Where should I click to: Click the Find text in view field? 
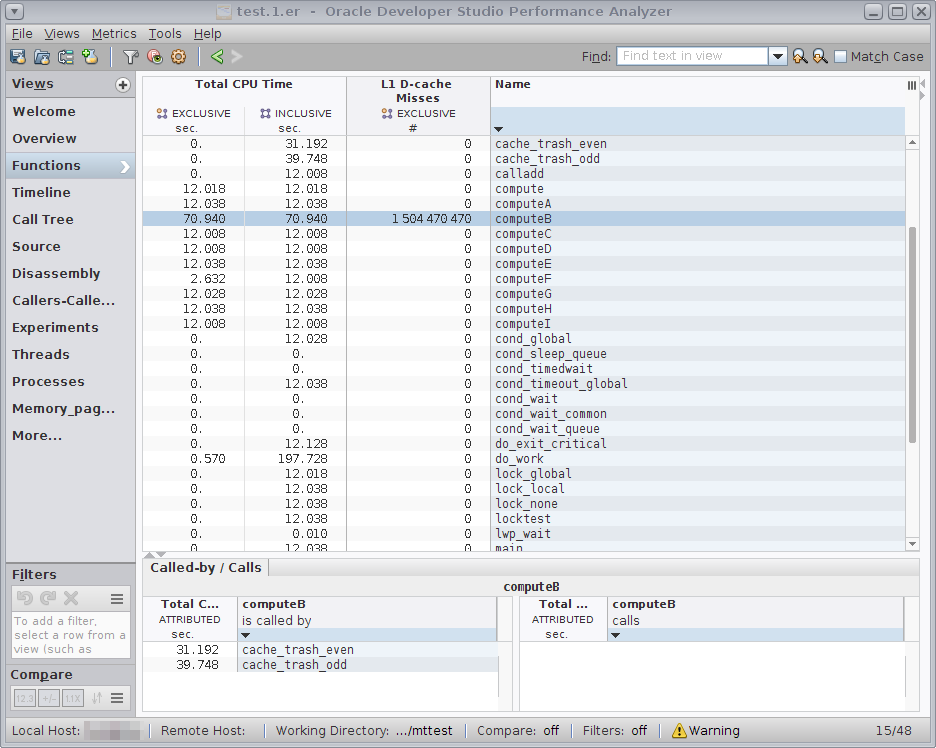click(692, 57)
